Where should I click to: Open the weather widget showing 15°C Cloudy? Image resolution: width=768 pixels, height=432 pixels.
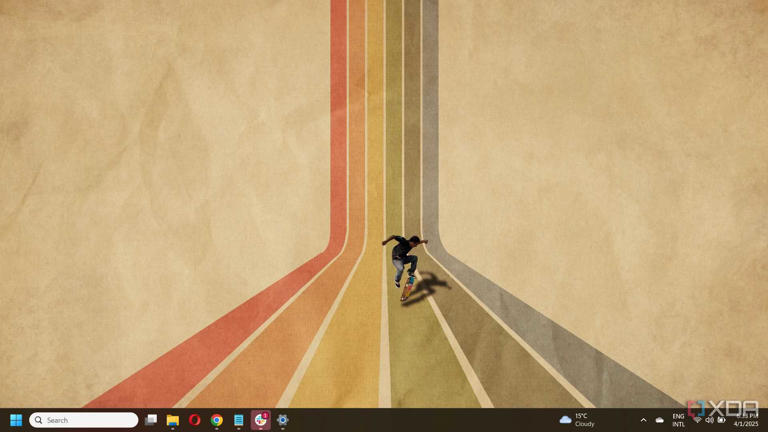click(578, 420)
